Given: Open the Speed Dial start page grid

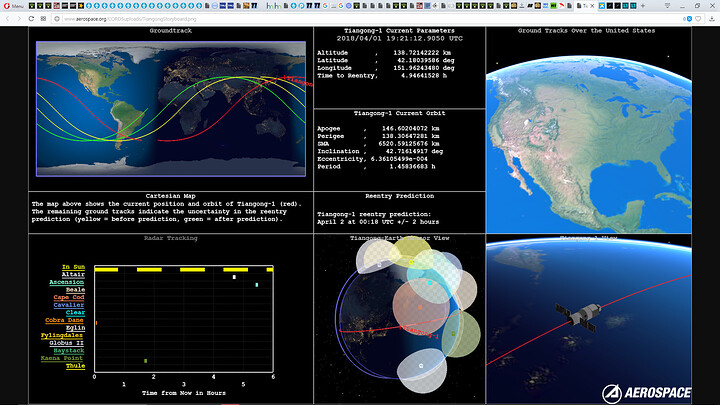Looking at the screenshot, I should (x=43, y=19).
